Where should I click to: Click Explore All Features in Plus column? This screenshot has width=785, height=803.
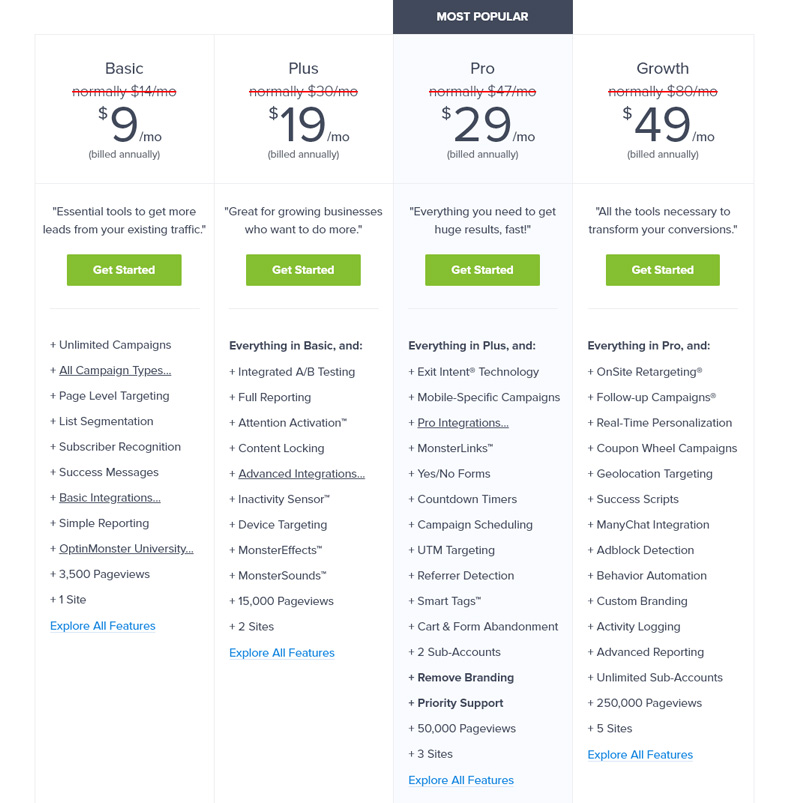point(282,653)
